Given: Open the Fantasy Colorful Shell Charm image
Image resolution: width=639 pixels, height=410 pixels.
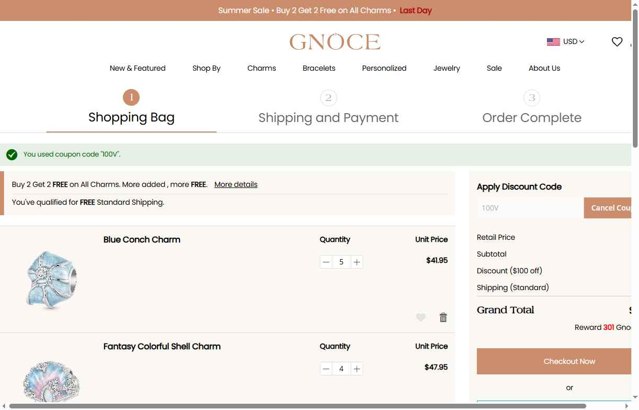Looking at the screenshot, I should click(51, 381).
